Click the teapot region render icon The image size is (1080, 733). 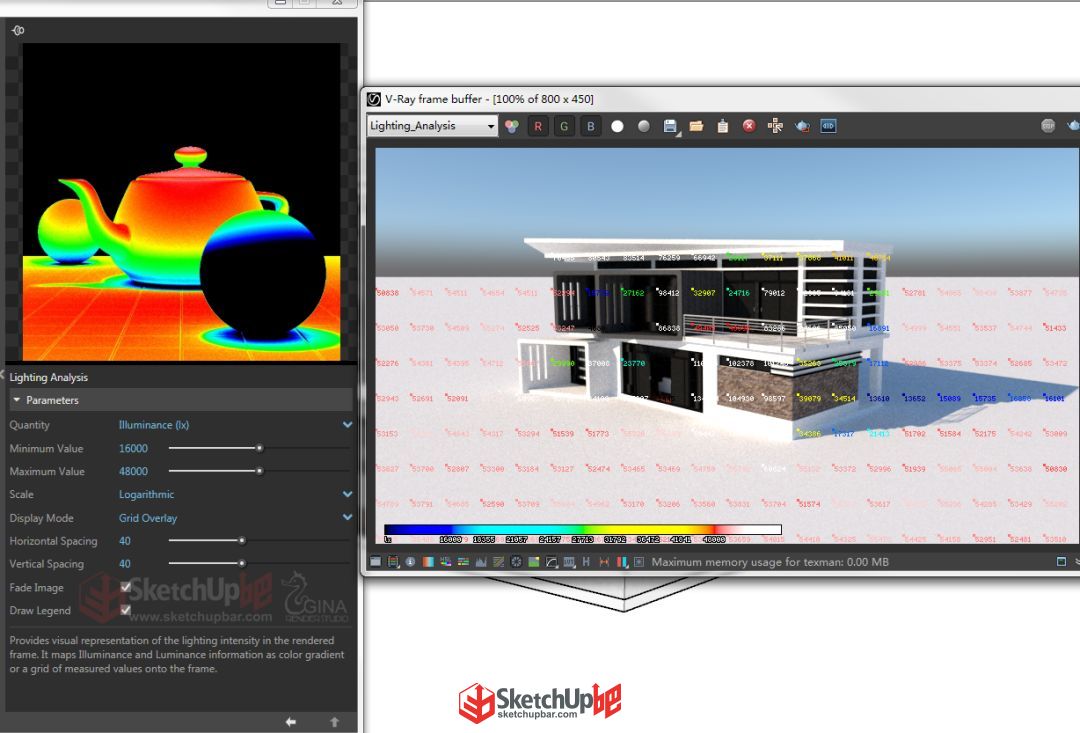[802, 126]
